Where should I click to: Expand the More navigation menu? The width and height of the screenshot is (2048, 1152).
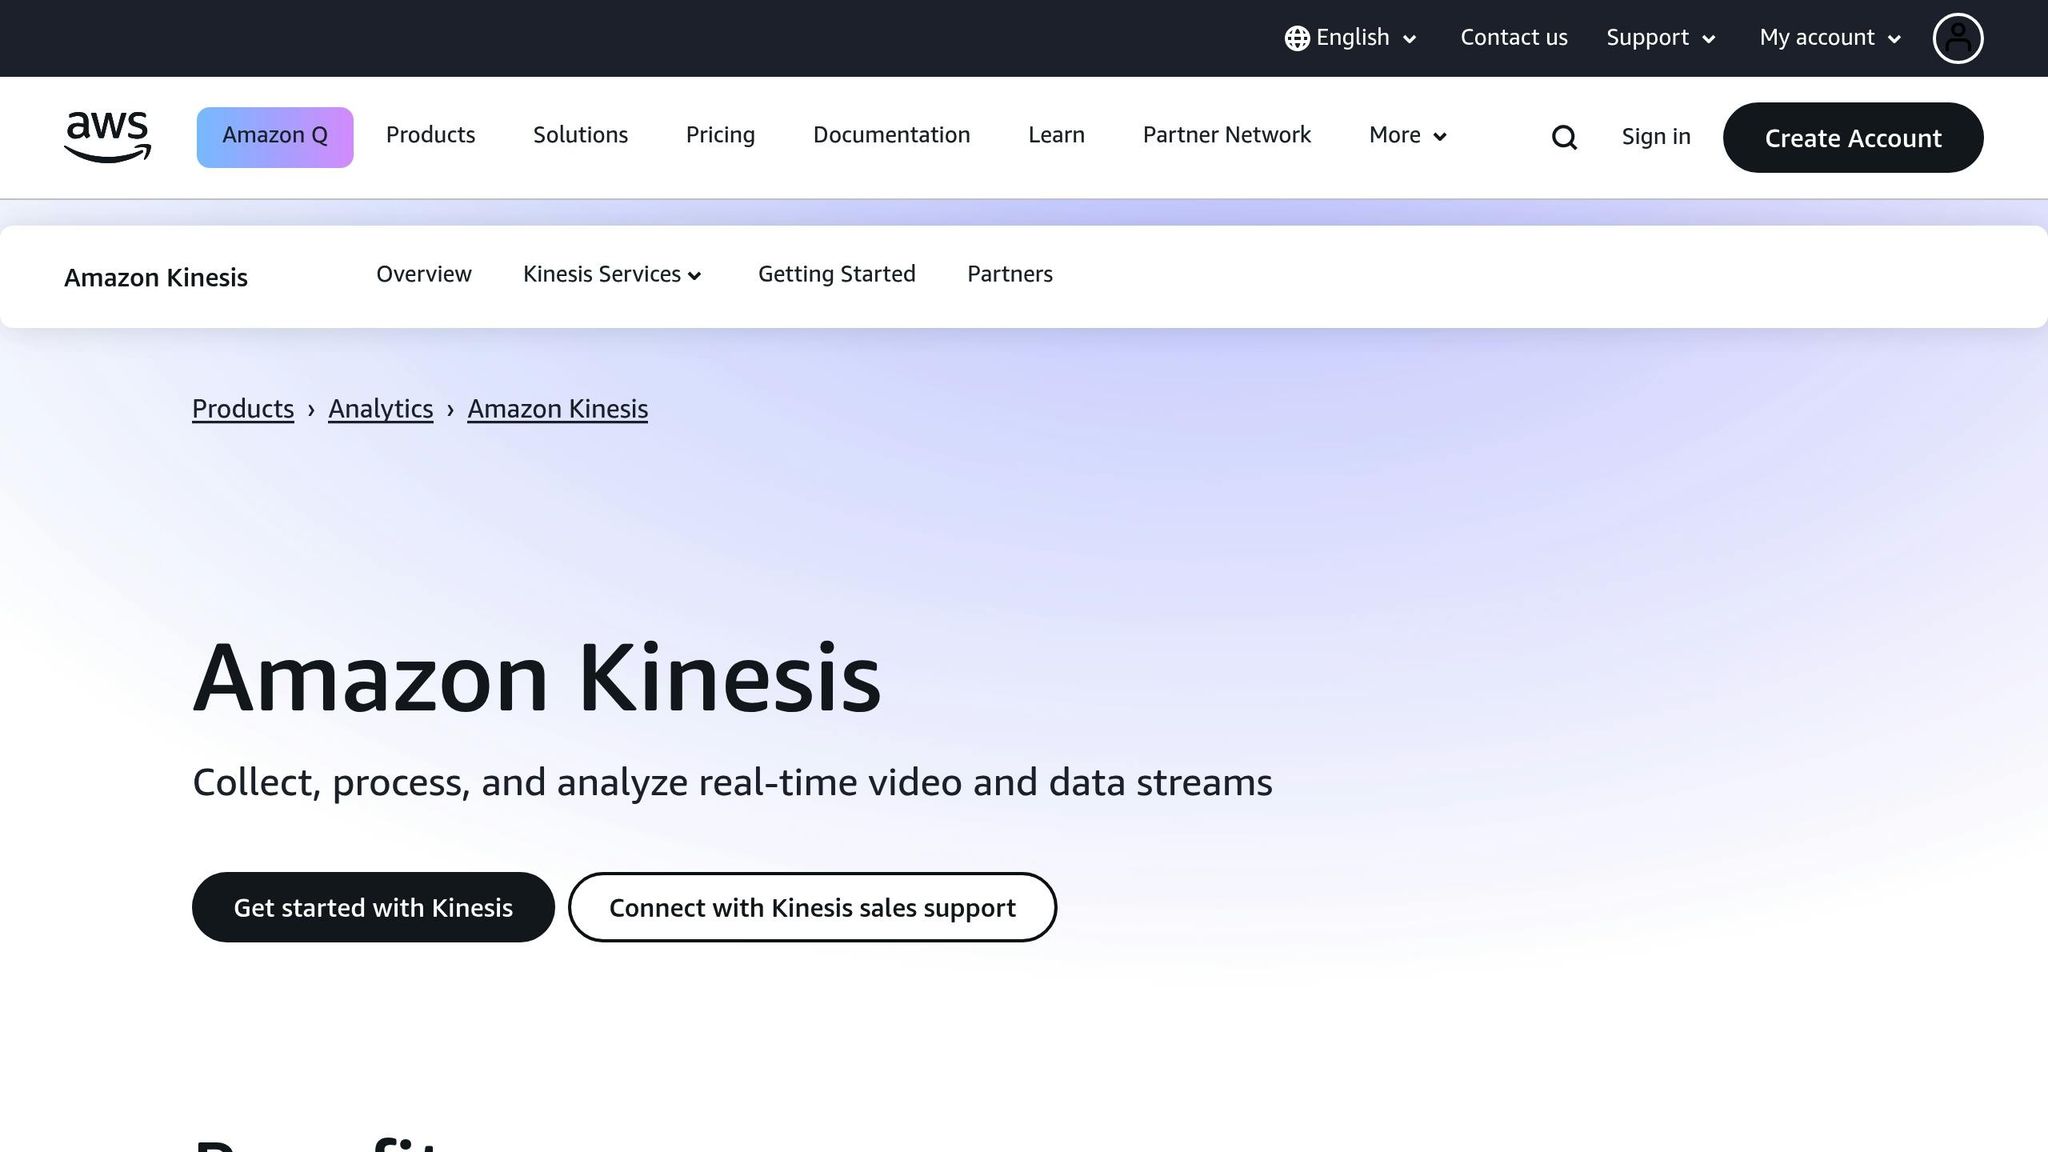(1408, 135)
